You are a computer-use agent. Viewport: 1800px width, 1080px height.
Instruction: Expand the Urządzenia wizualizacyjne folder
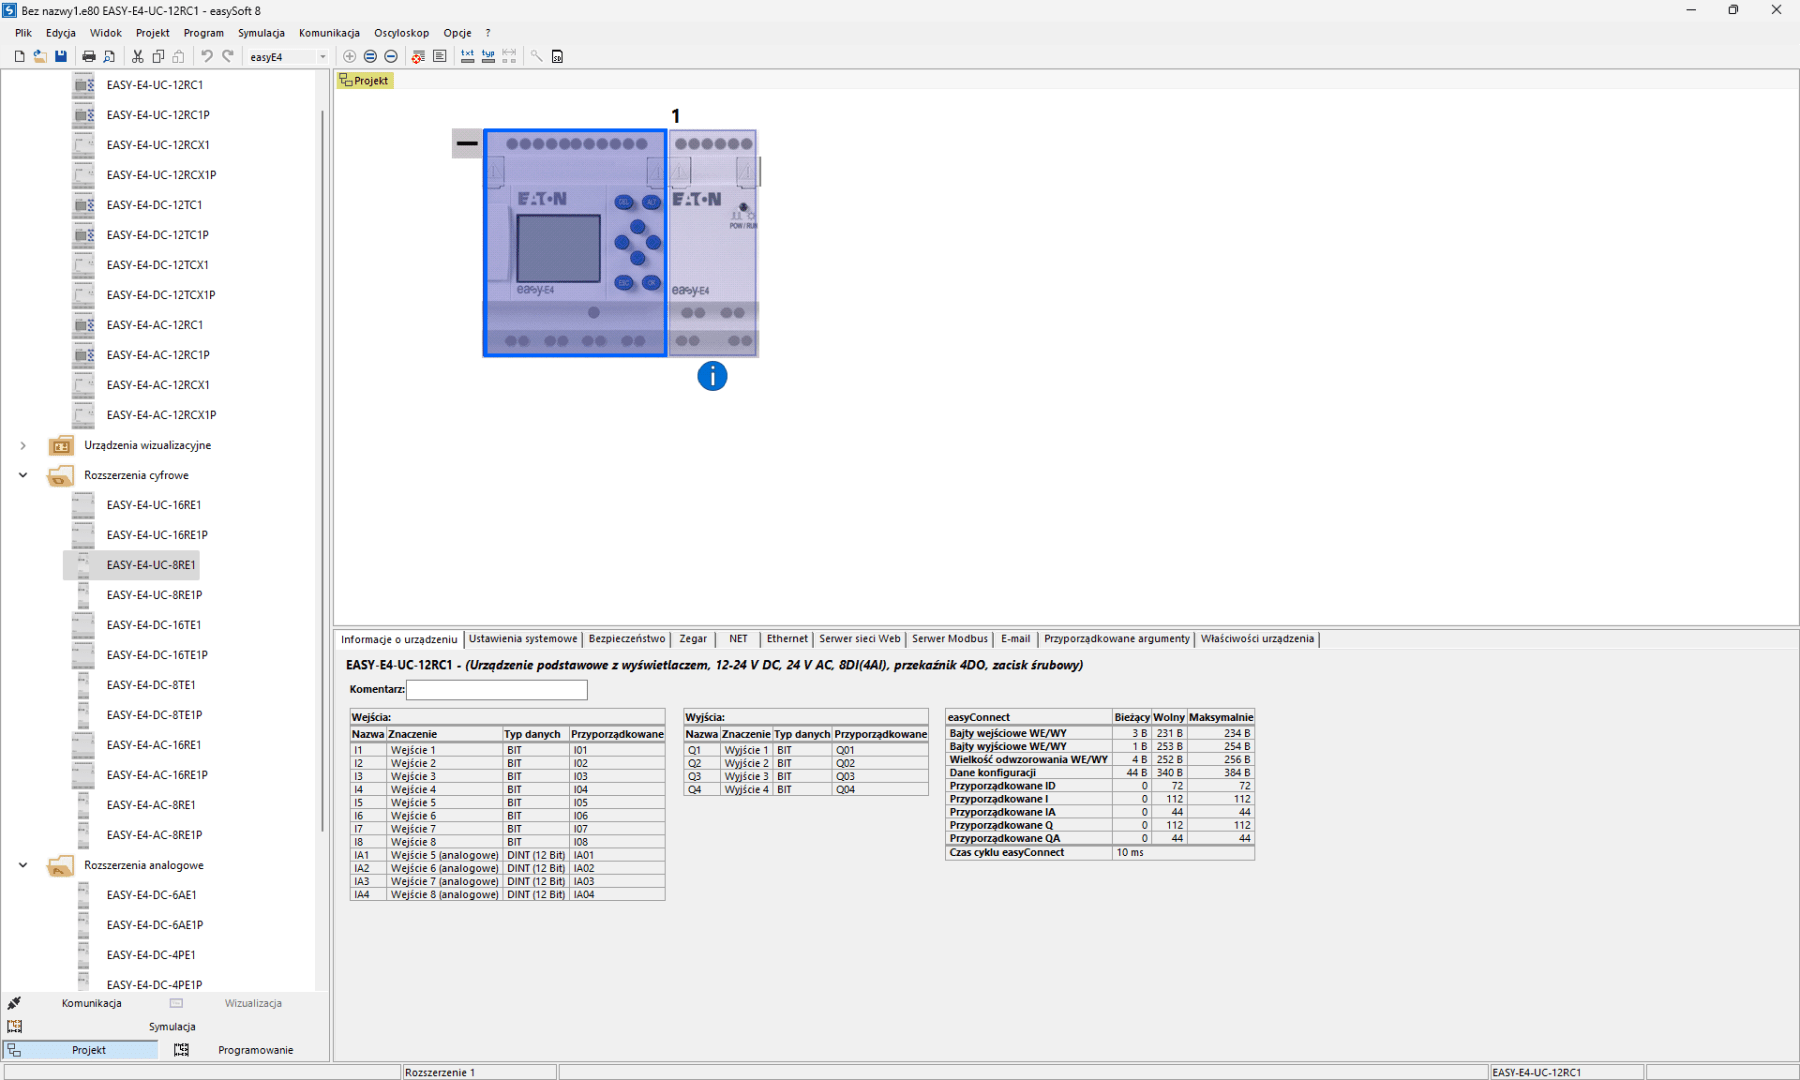[23, 446]
